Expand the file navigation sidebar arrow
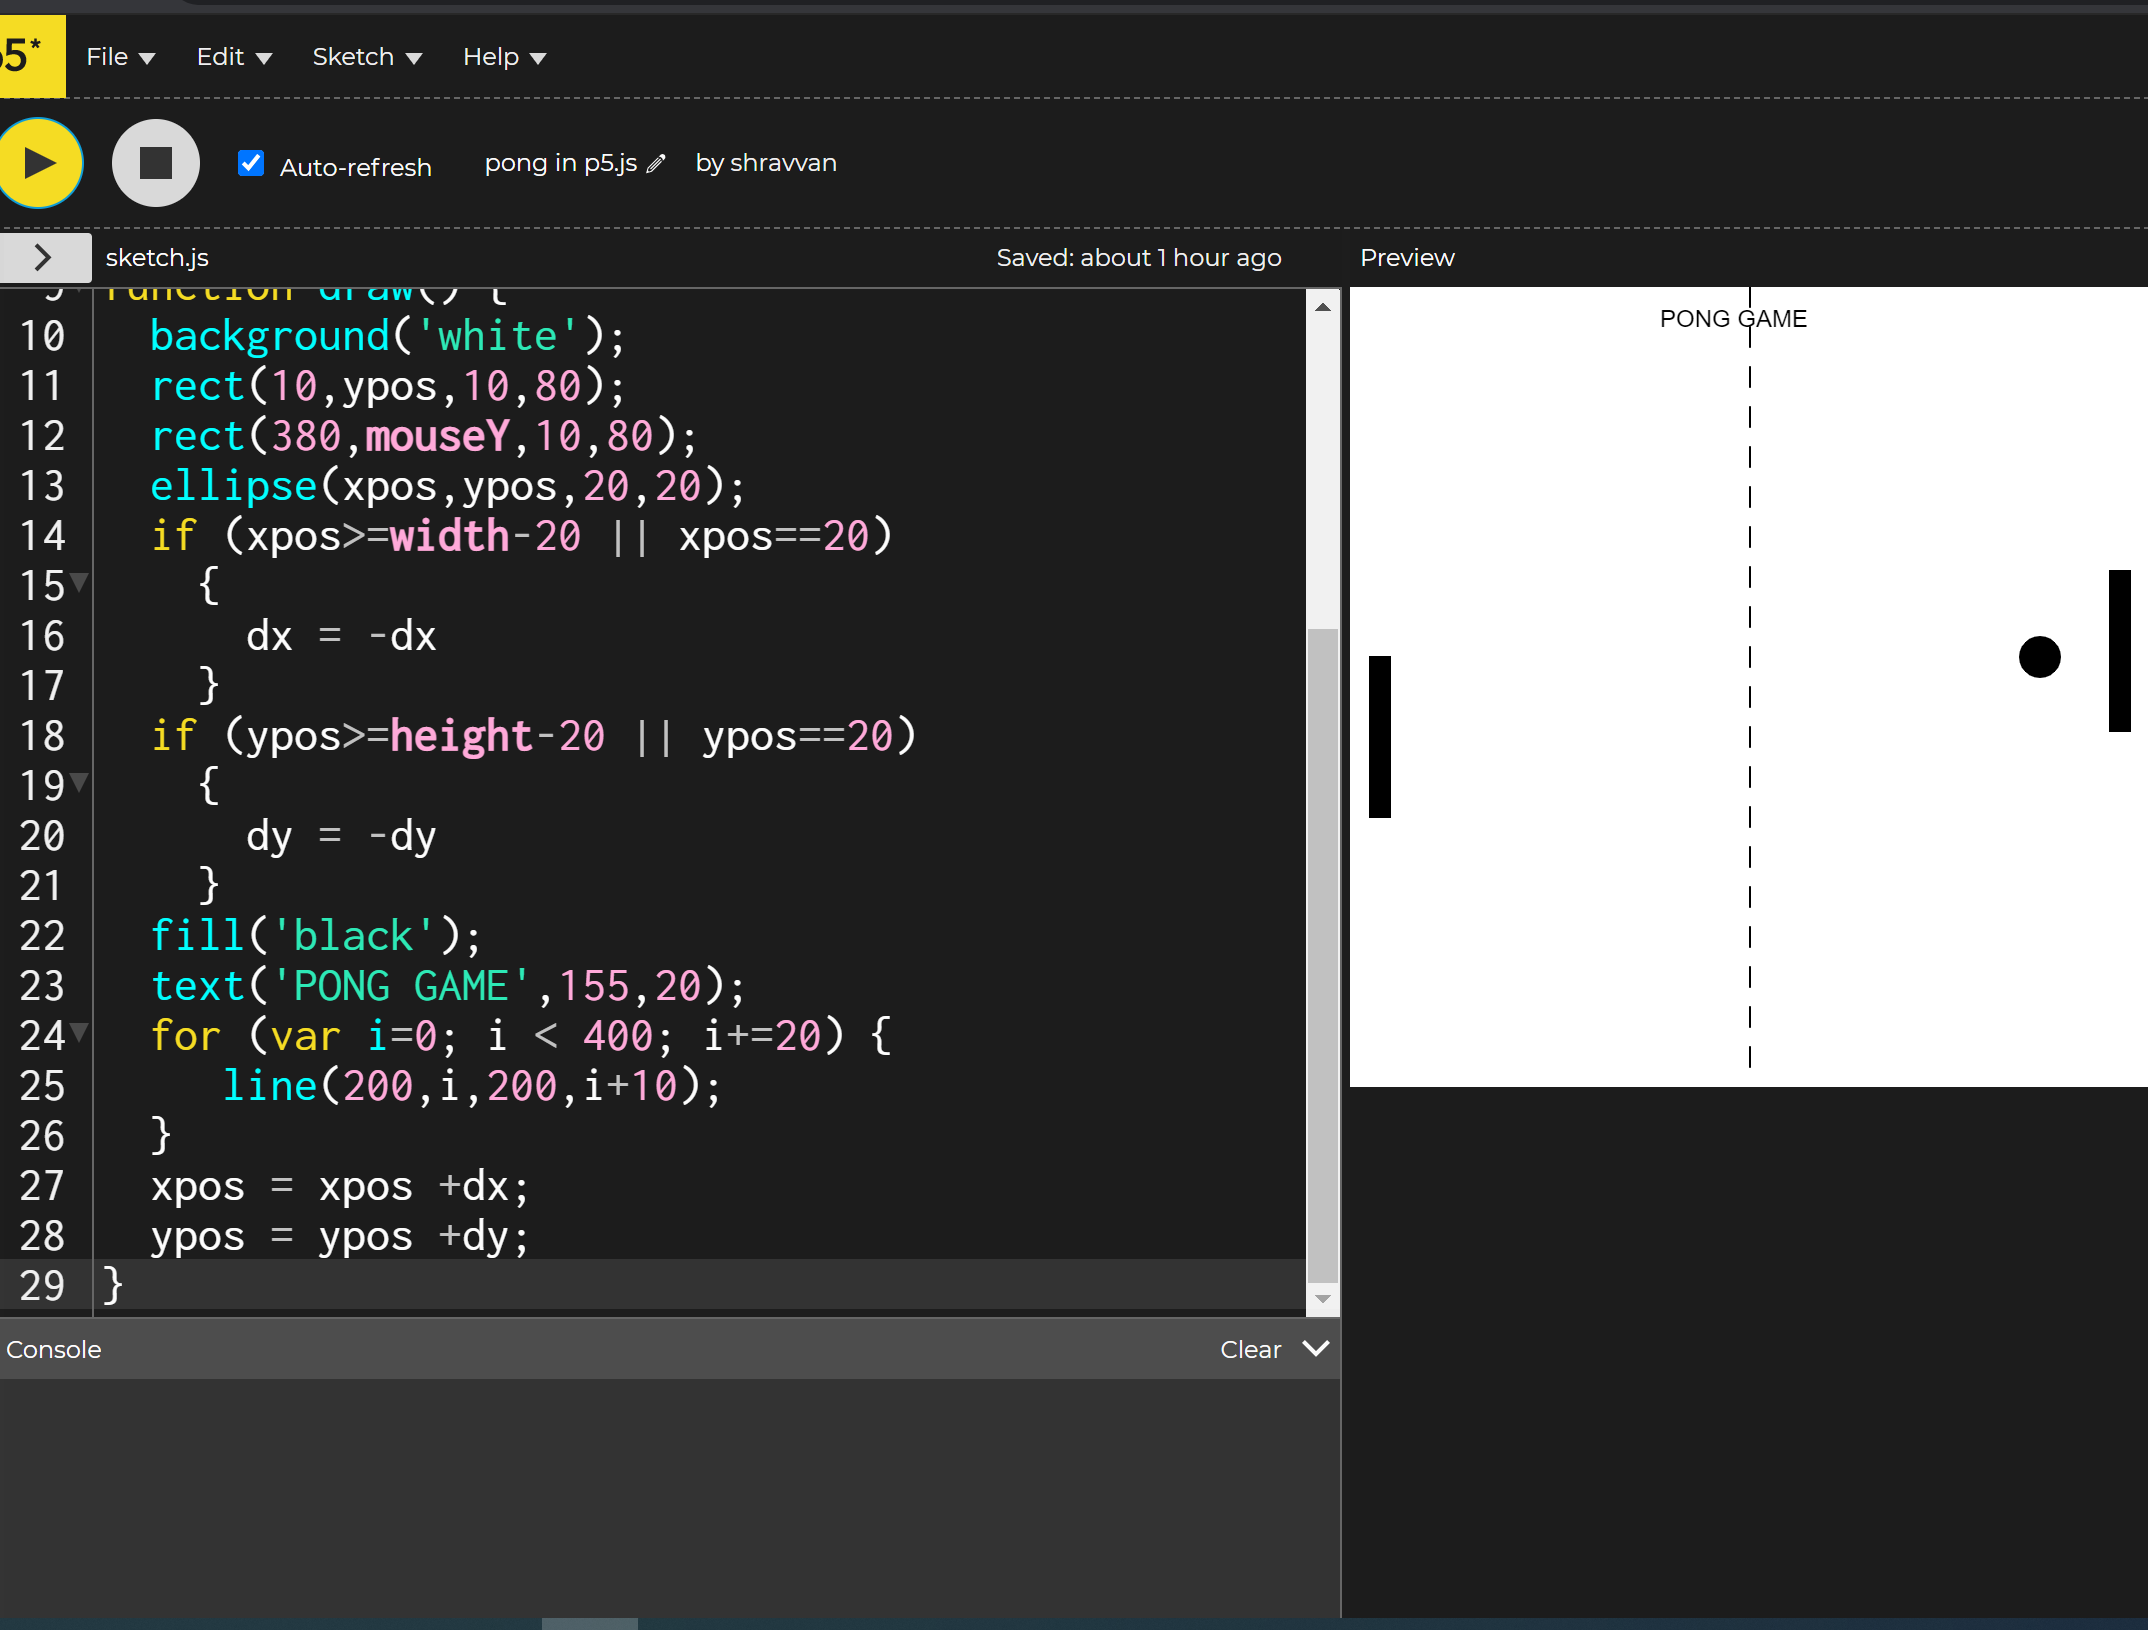This screenshot has width=2148, height=1630. point(45,257)
